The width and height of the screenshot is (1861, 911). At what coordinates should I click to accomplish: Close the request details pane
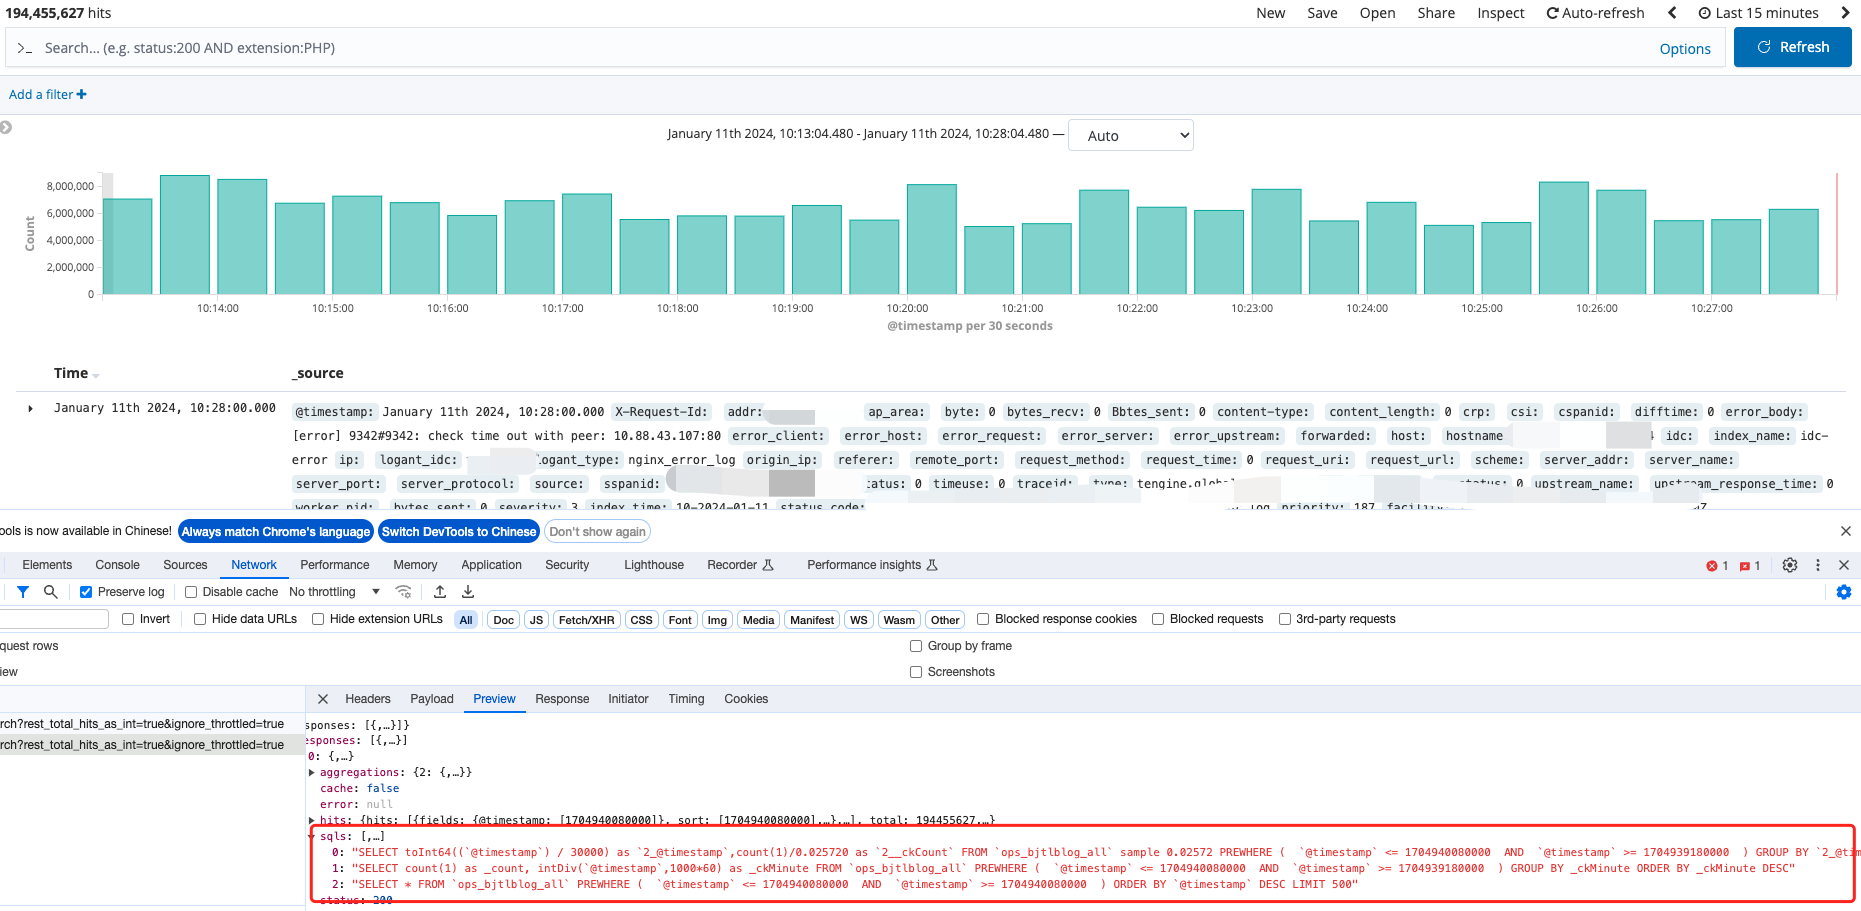(x=323, y=699)
